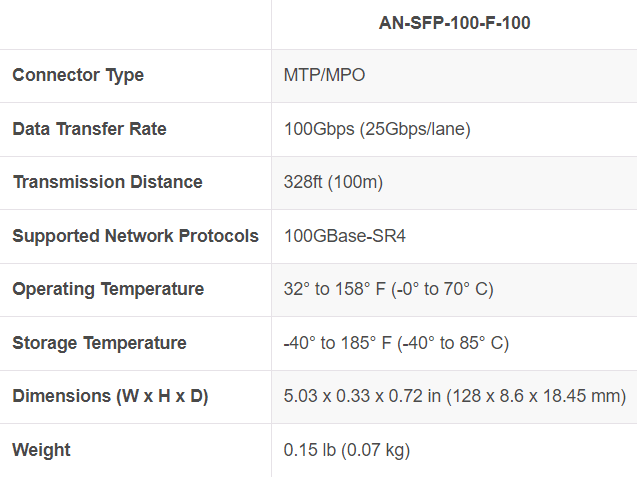
Task: Click the 0.15 lb (0.07 kg) value
Action: [347, 450]
